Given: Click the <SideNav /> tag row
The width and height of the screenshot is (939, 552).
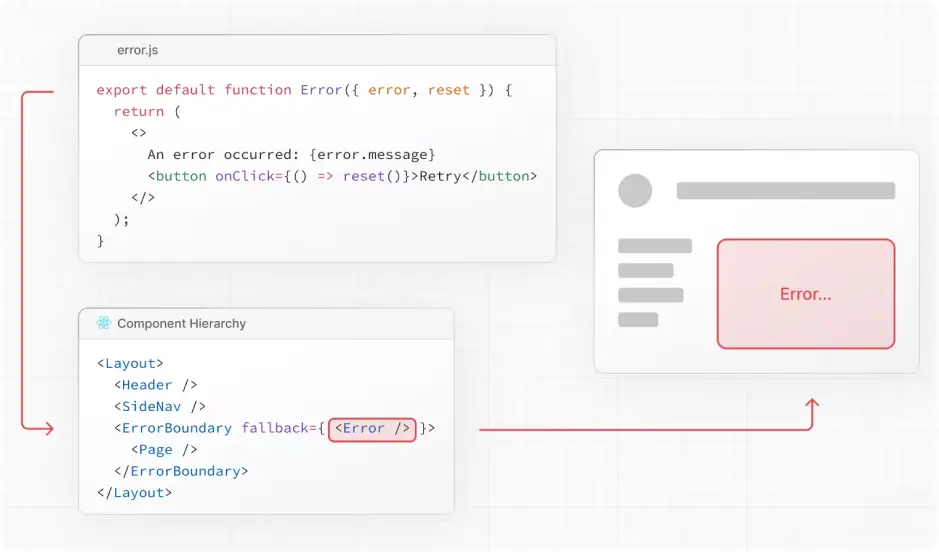Looking at the screenshot, I should [160, 407].
